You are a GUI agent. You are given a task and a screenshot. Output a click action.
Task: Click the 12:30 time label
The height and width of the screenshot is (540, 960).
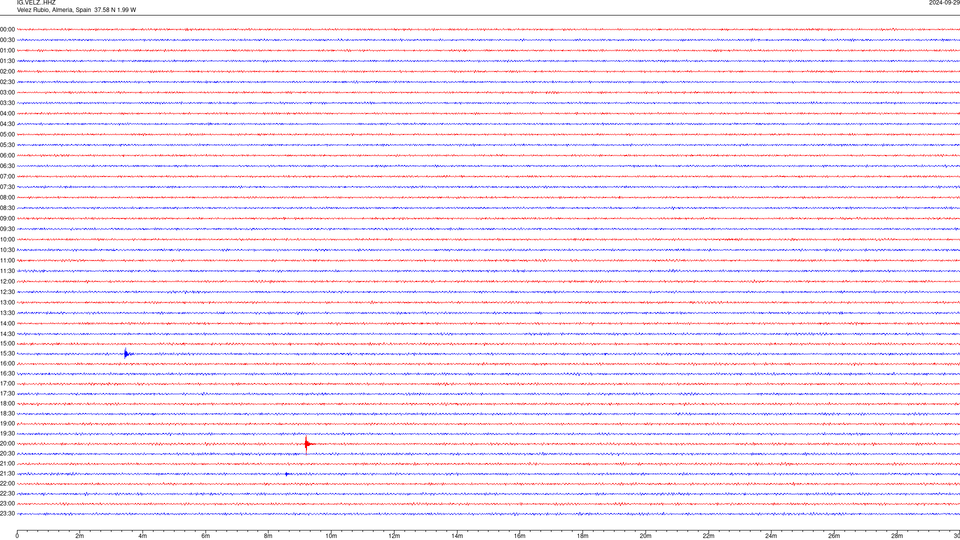[7, 291]
